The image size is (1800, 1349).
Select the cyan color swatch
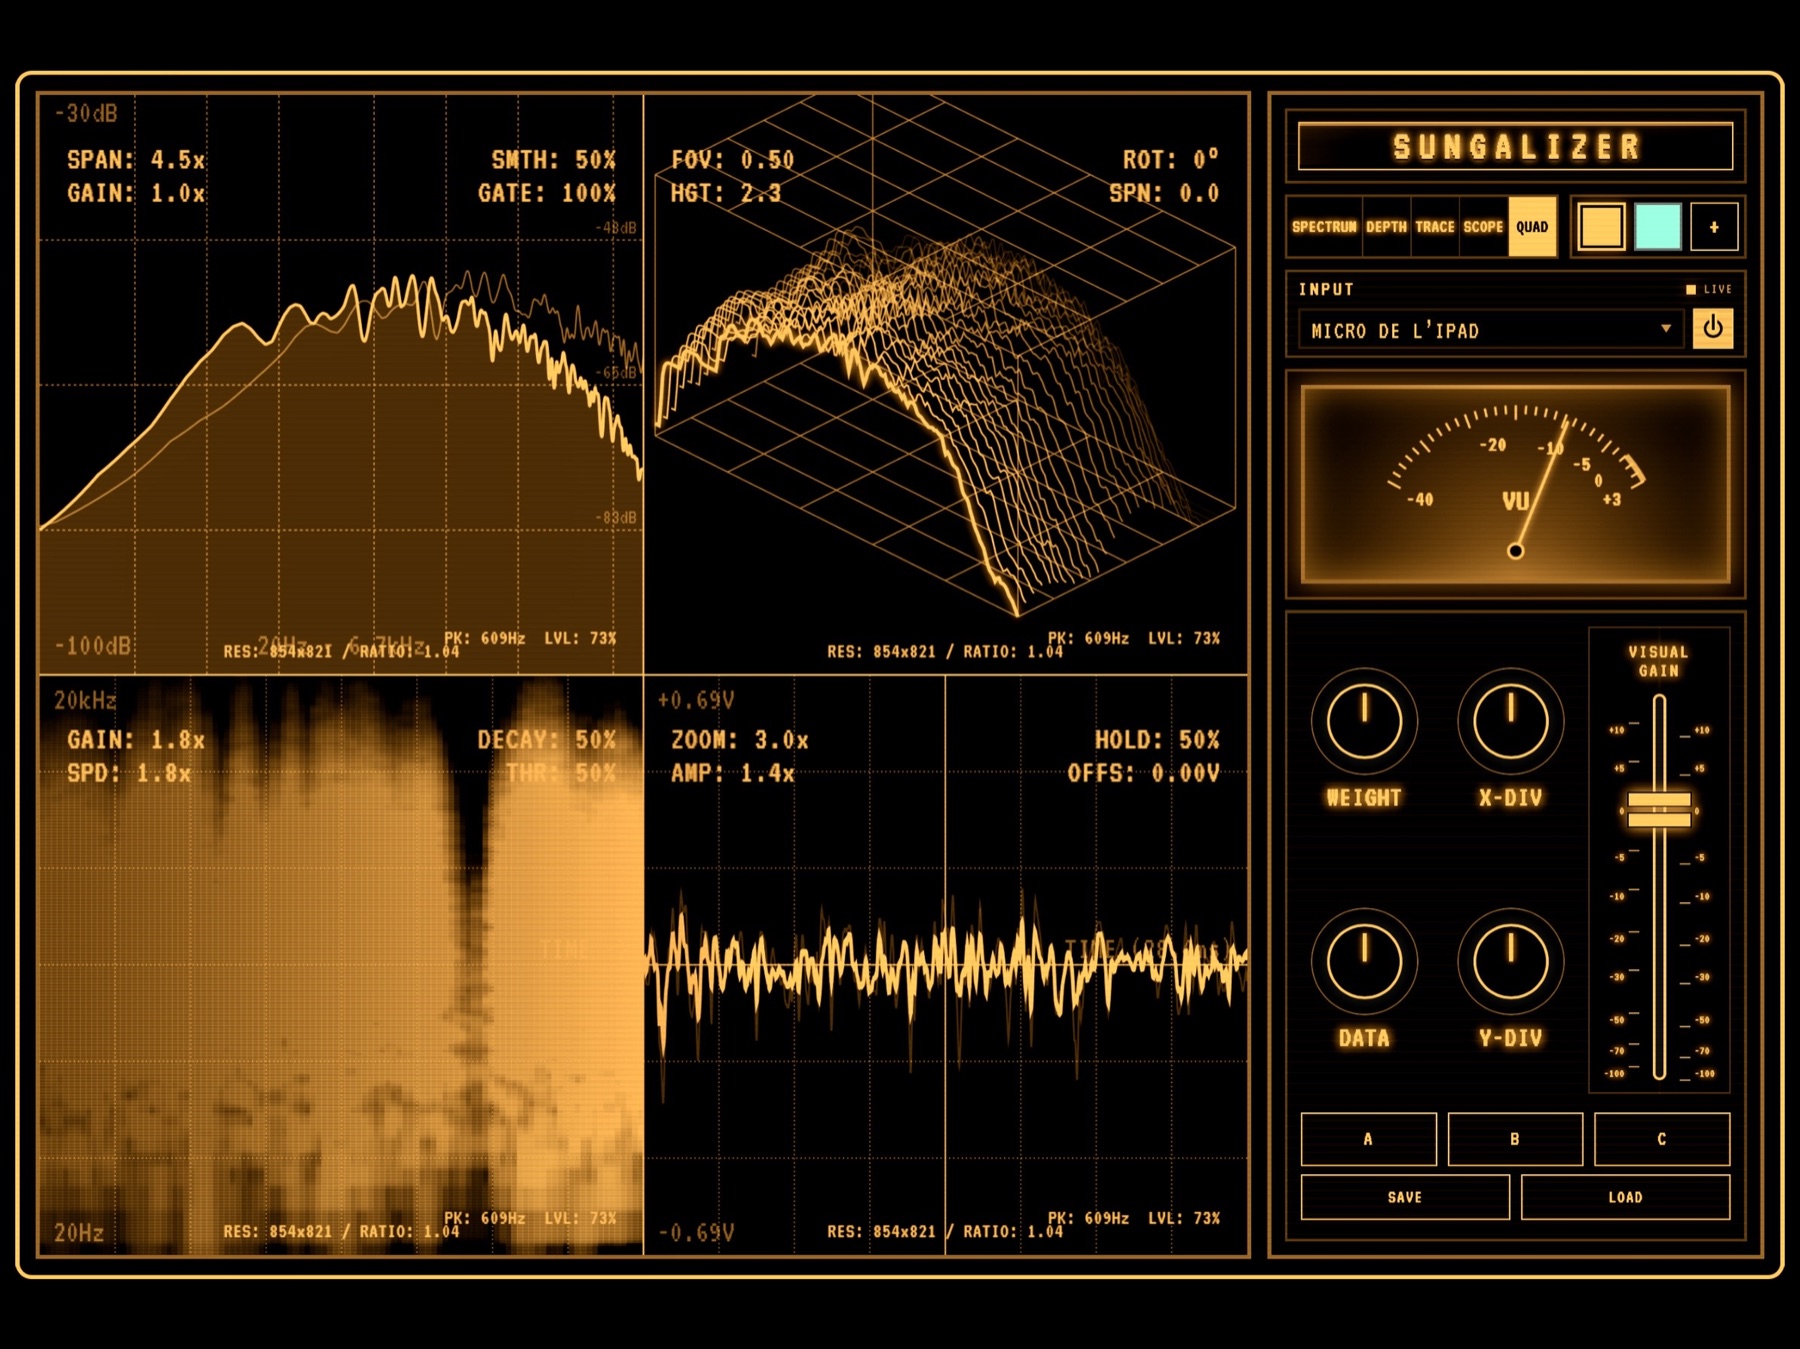pyautogui.click(x=1657, y=227)
